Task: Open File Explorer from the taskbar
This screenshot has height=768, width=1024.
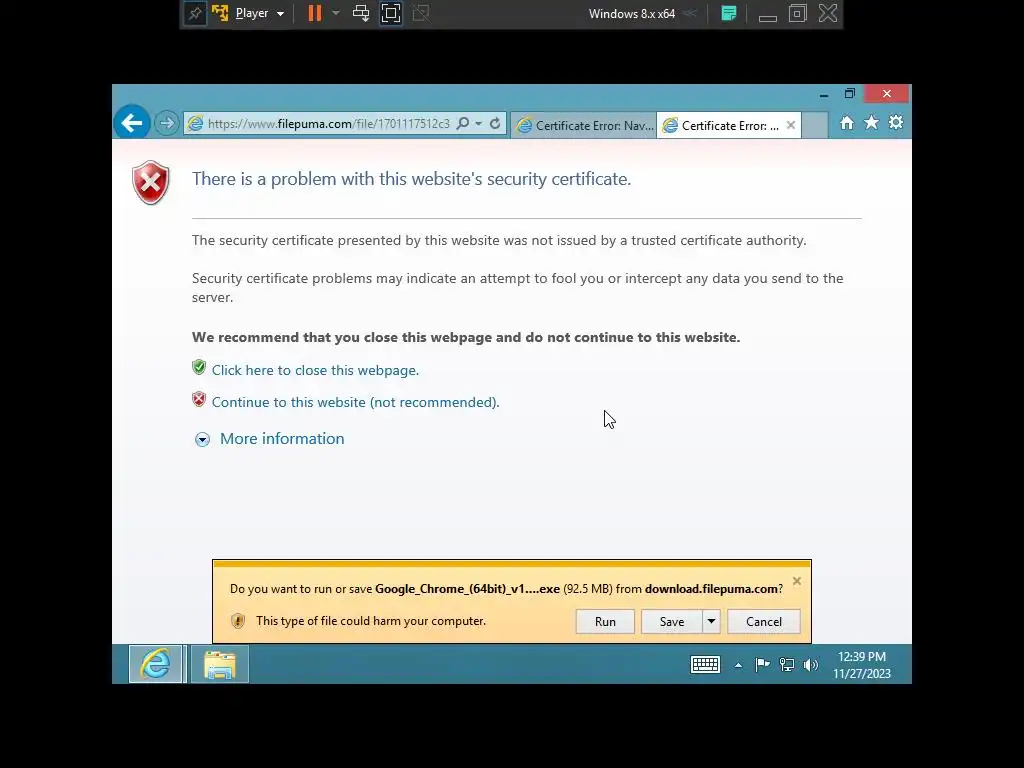Action: coord(219,664)
